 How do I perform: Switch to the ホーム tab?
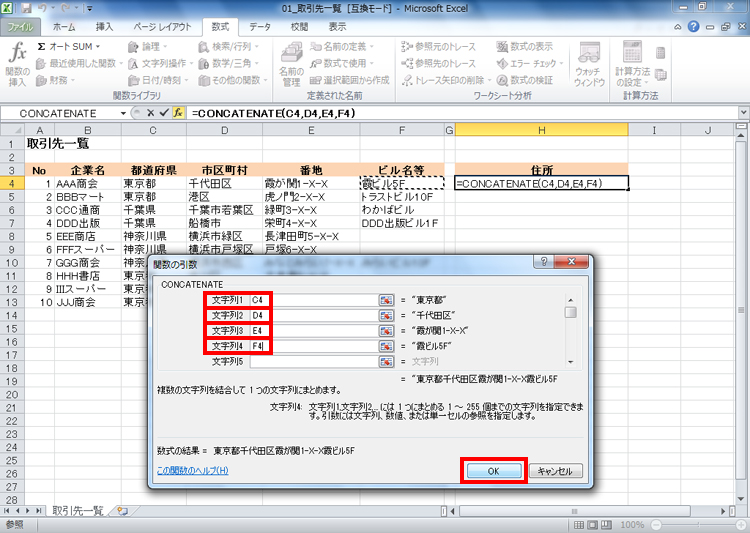click(64, 27)
